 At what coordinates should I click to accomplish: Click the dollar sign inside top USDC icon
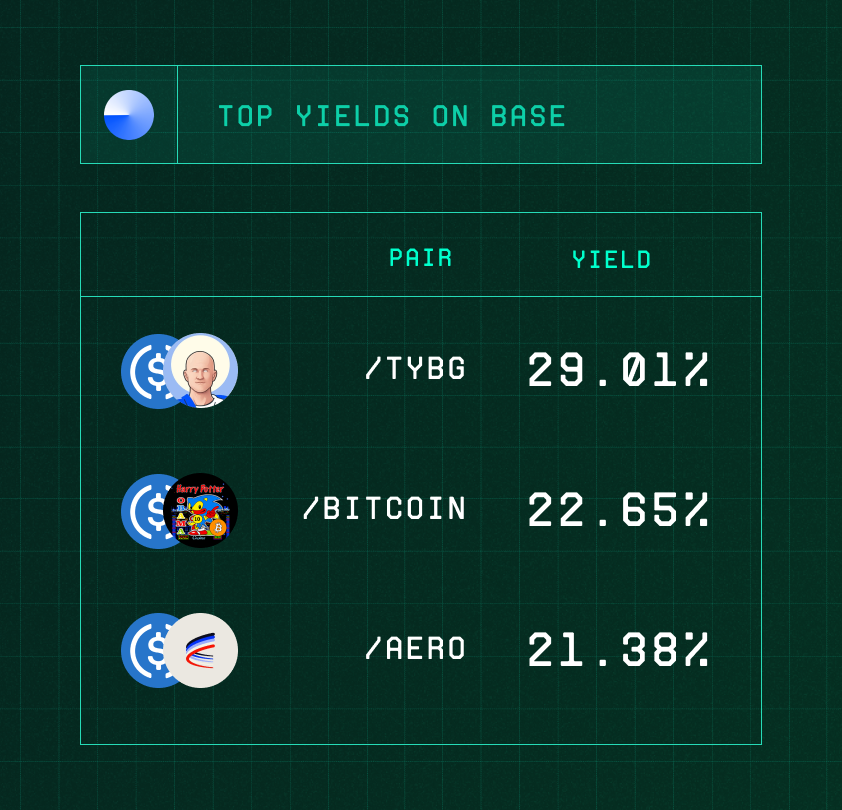point(156,371)
